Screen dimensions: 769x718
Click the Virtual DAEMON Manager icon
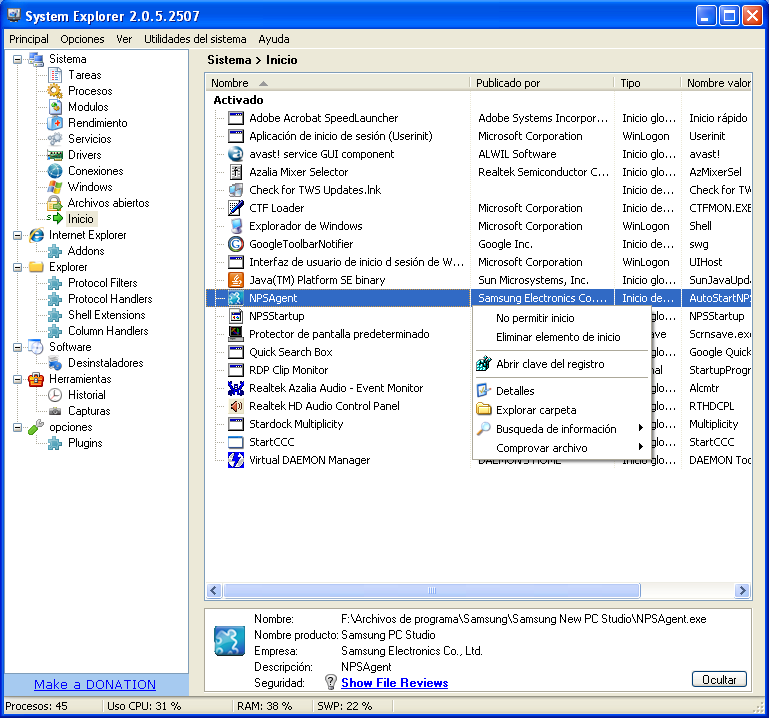coord(236,460)
